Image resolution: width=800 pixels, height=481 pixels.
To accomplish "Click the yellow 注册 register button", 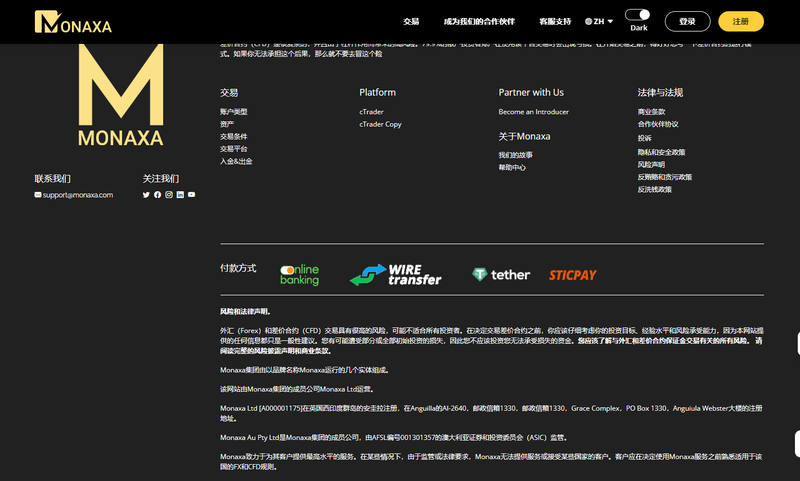I will 741,21.
